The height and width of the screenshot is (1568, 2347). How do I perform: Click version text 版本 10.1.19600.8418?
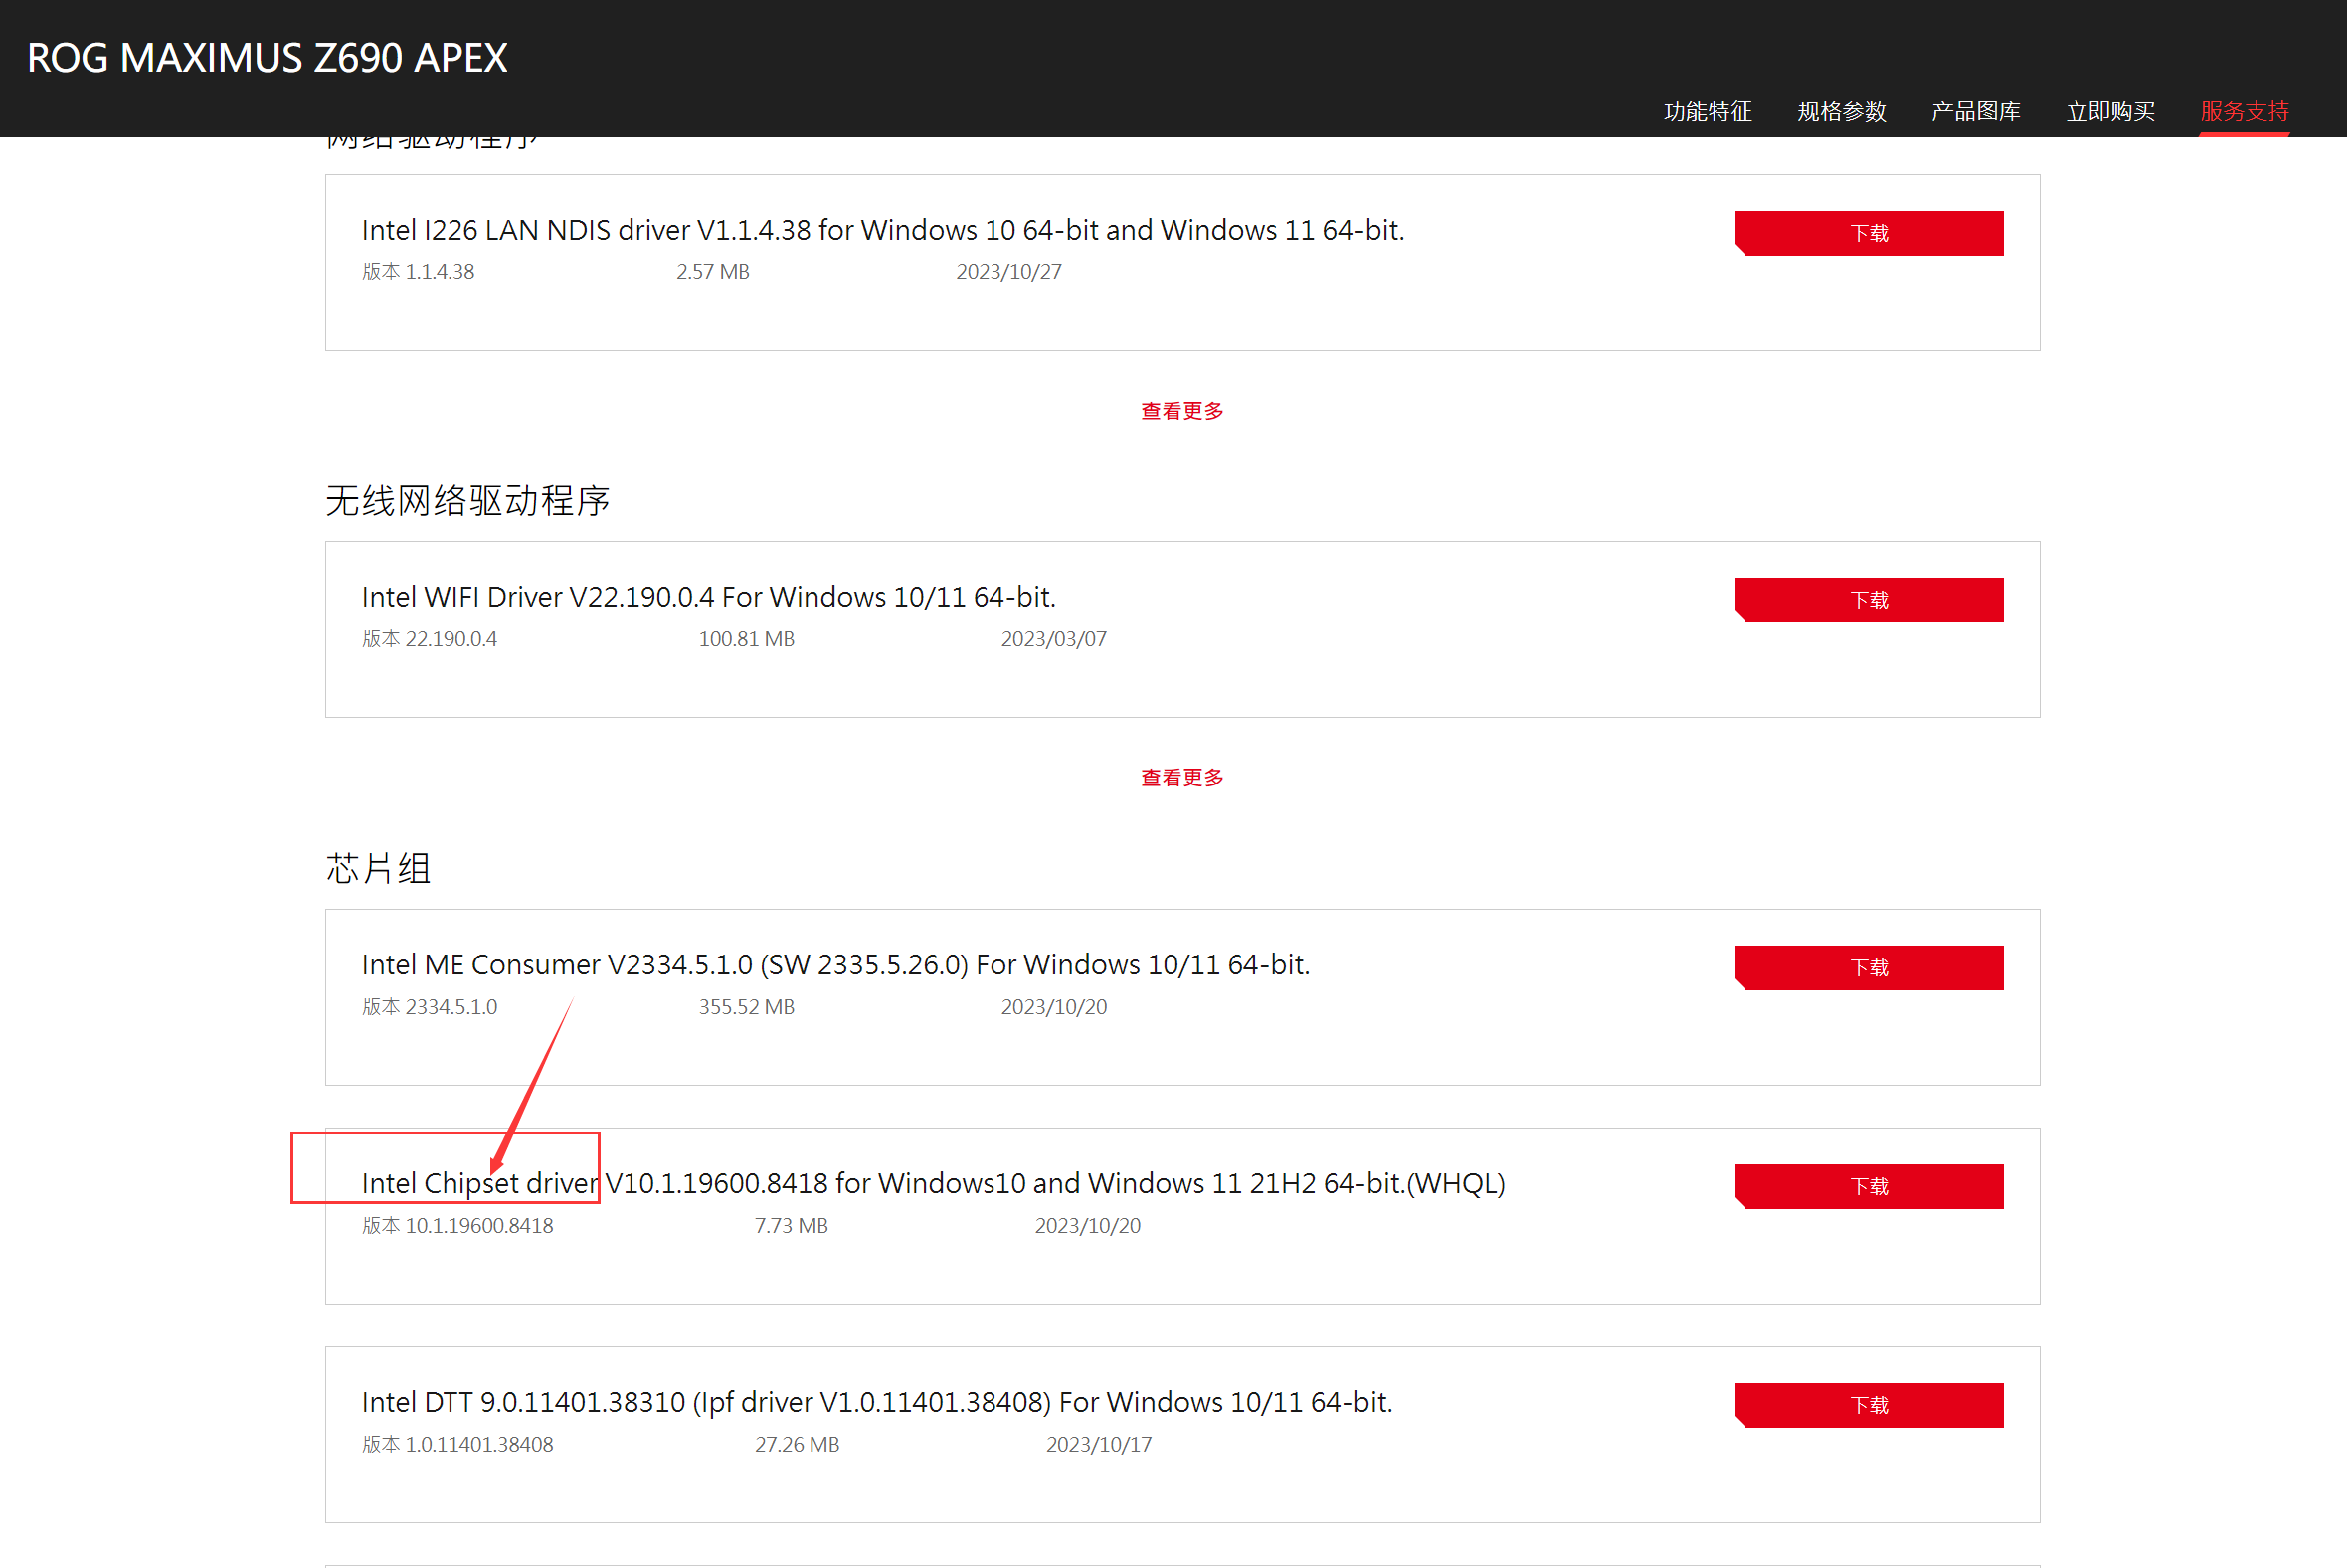[x=457, y=1226]
